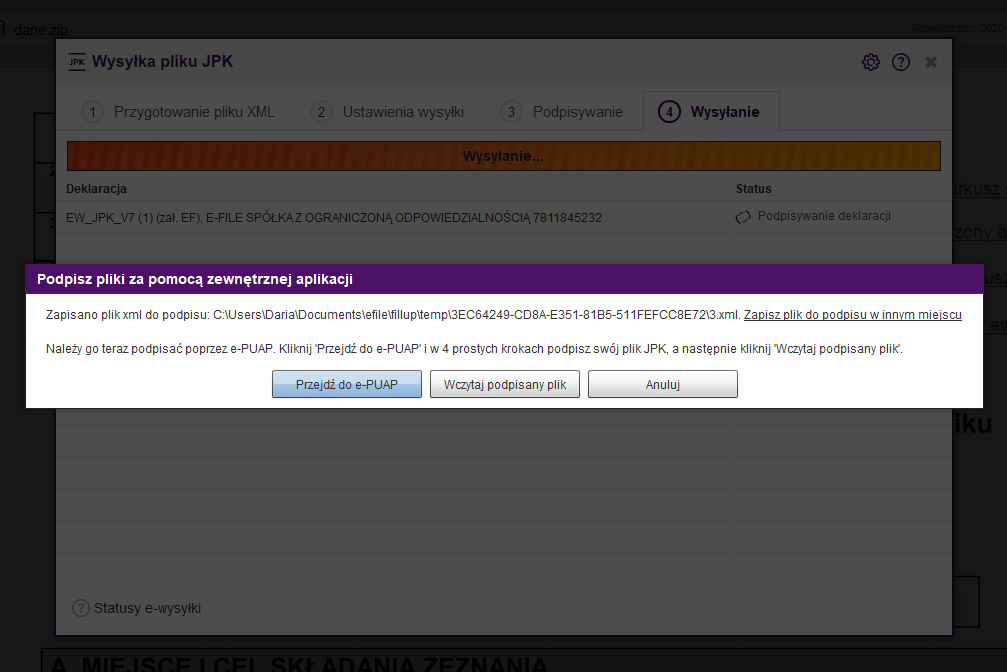
Task: Click the Deklaracja column header
Action: tap(96, 189)
